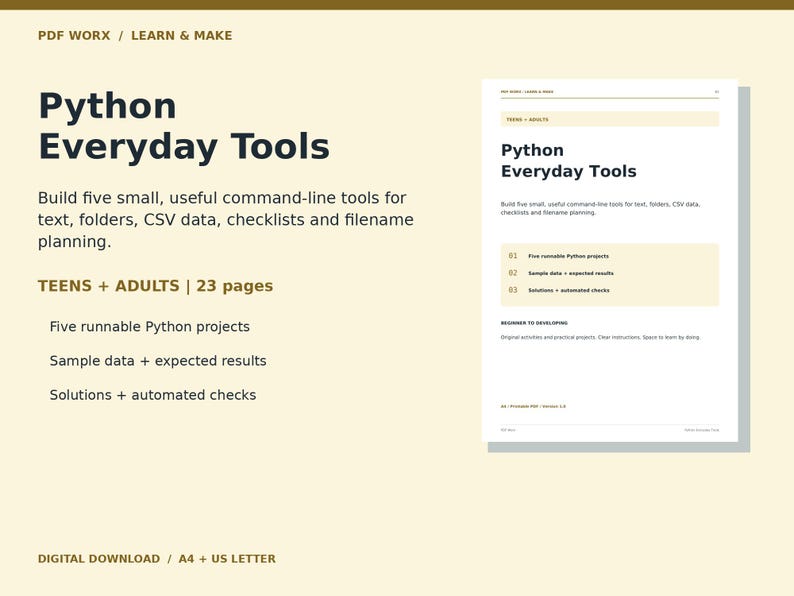Click the "TEENS + ADULTS" badge on the cover preview

coord(610,120)
